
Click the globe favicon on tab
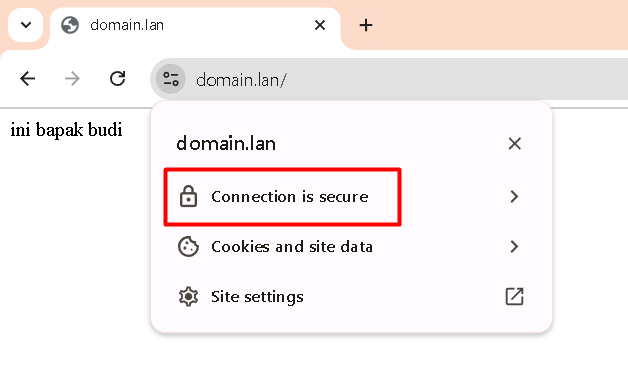pos(70,25)
